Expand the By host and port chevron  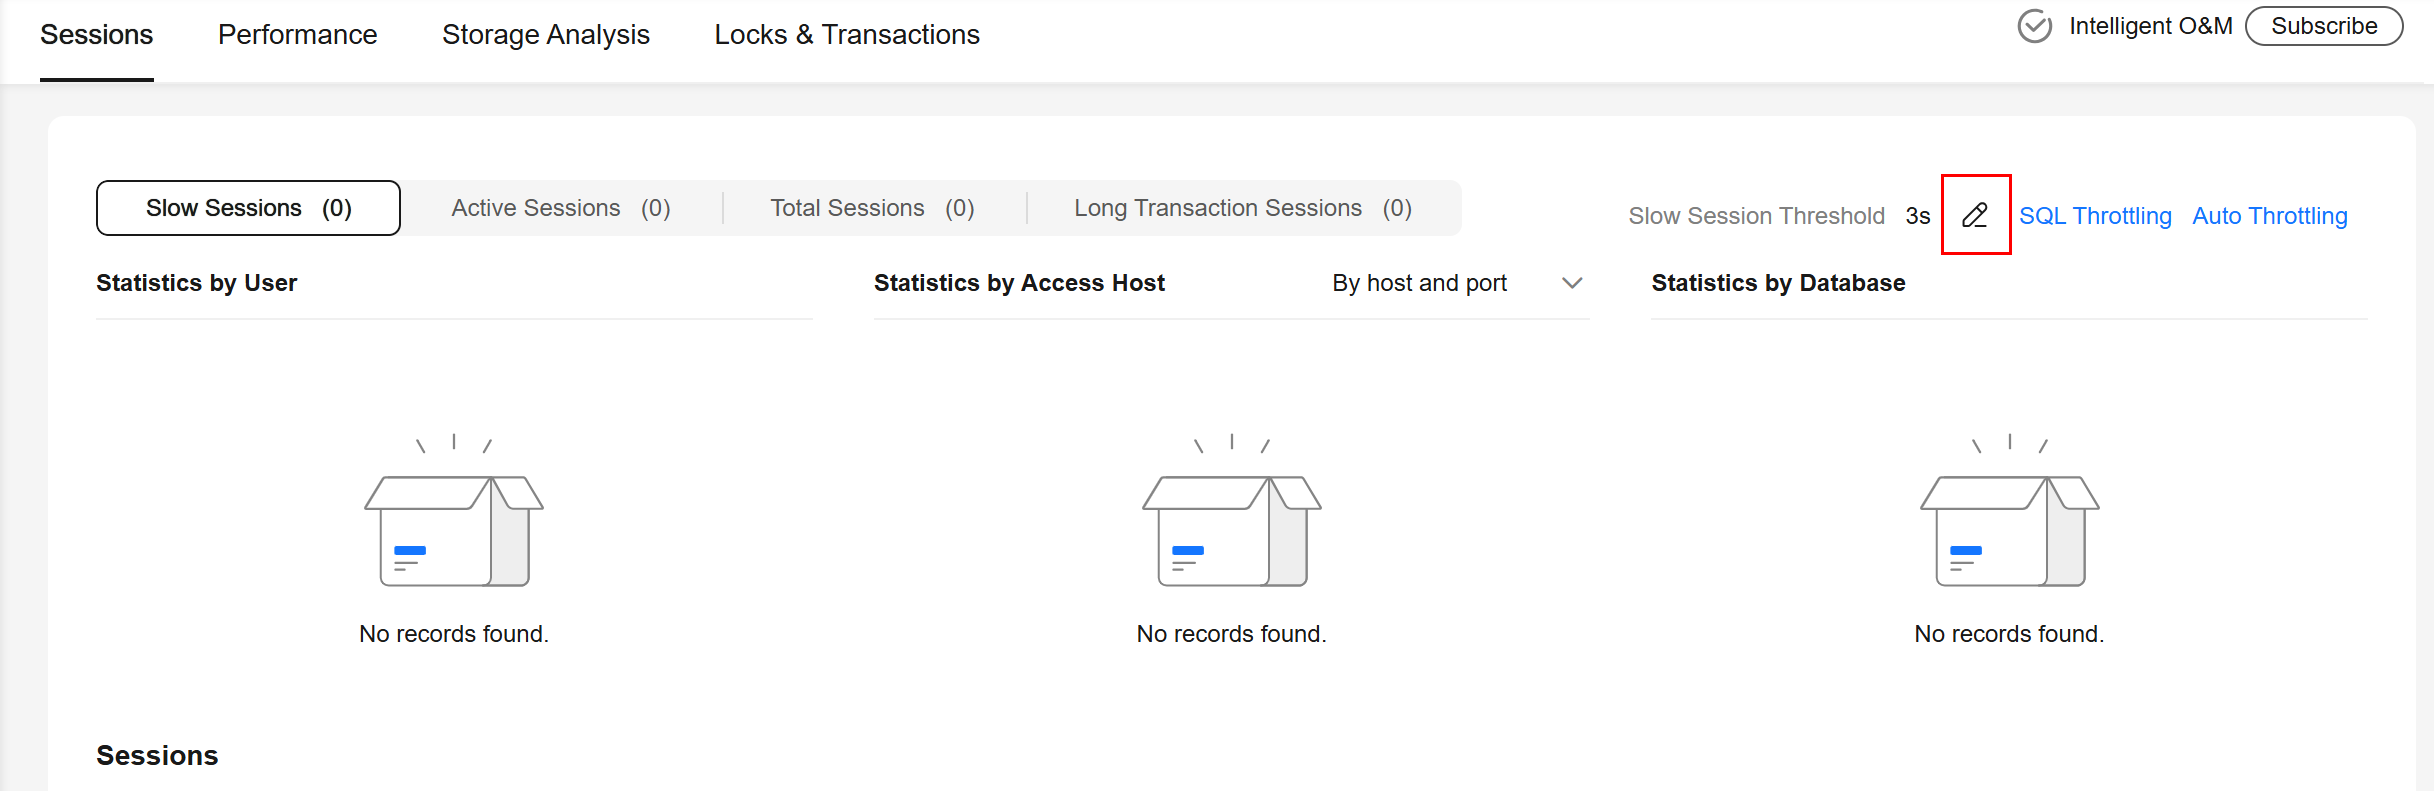(1572, 283)
